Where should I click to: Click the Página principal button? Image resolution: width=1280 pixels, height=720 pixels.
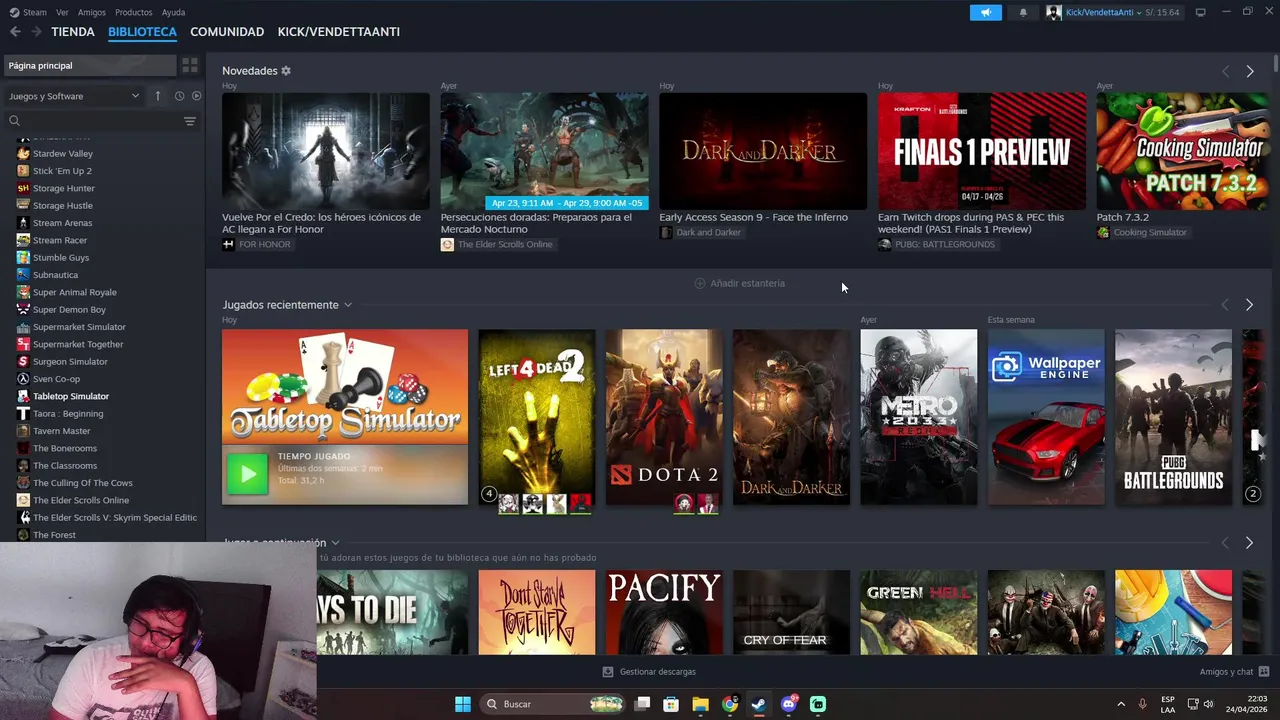tap(89, 65)
